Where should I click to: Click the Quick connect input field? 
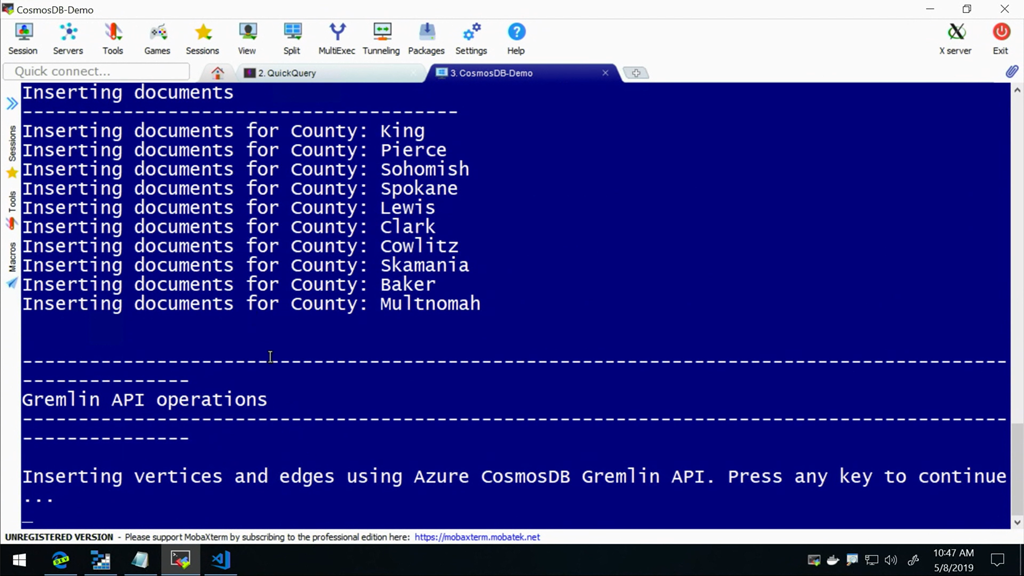click(97, 71)
